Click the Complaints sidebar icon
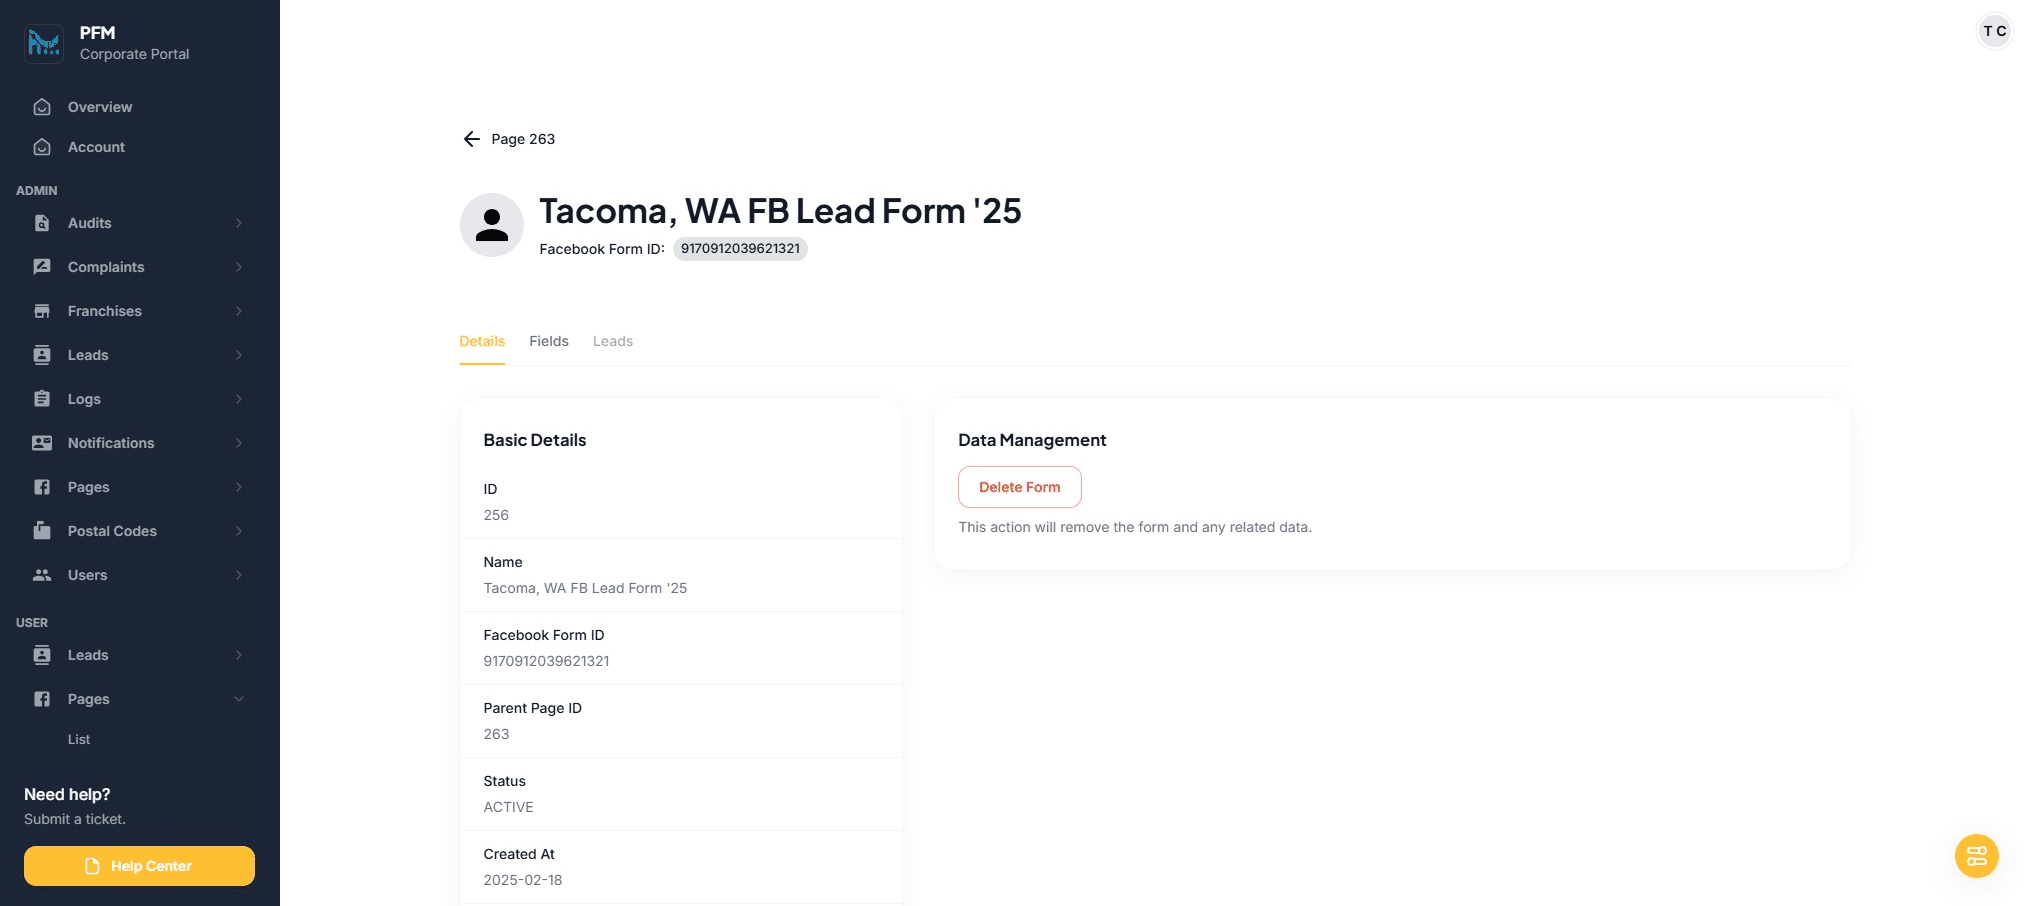 click(x=42, y=267)
